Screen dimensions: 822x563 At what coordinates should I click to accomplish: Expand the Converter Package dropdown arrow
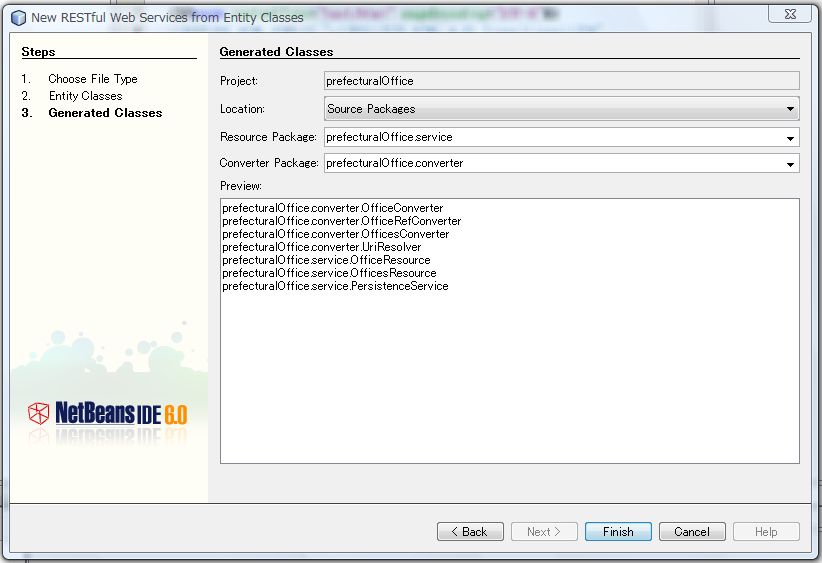(790, 163)
